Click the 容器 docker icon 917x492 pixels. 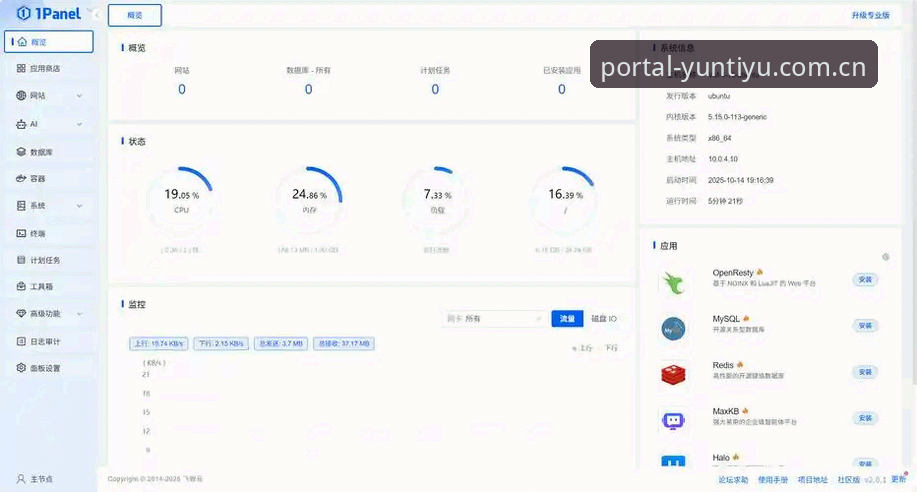pyautogui.click(x=21, y=178)
